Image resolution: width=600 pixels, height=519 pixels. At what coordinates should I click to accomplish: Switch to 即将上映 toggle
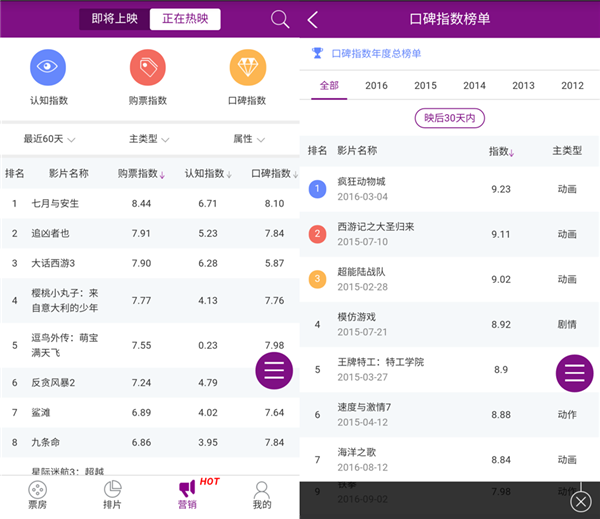(x=115, y=20)
